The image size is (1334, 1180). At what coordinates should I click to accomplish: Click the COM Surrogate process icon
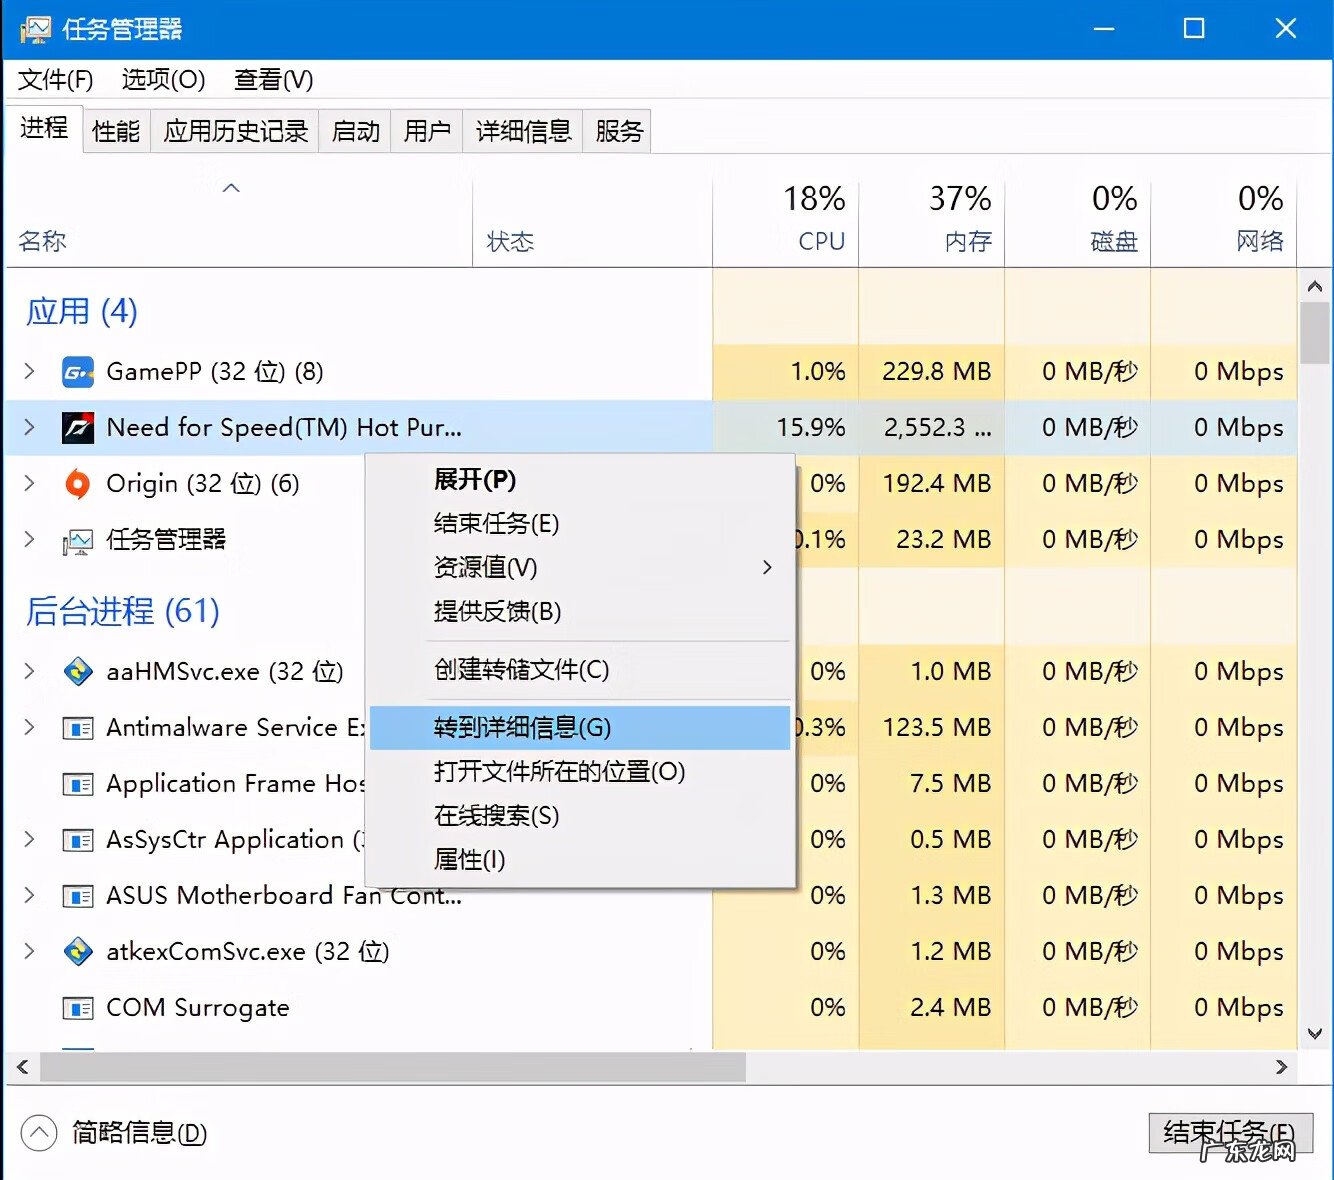(x=78, y=1007)
